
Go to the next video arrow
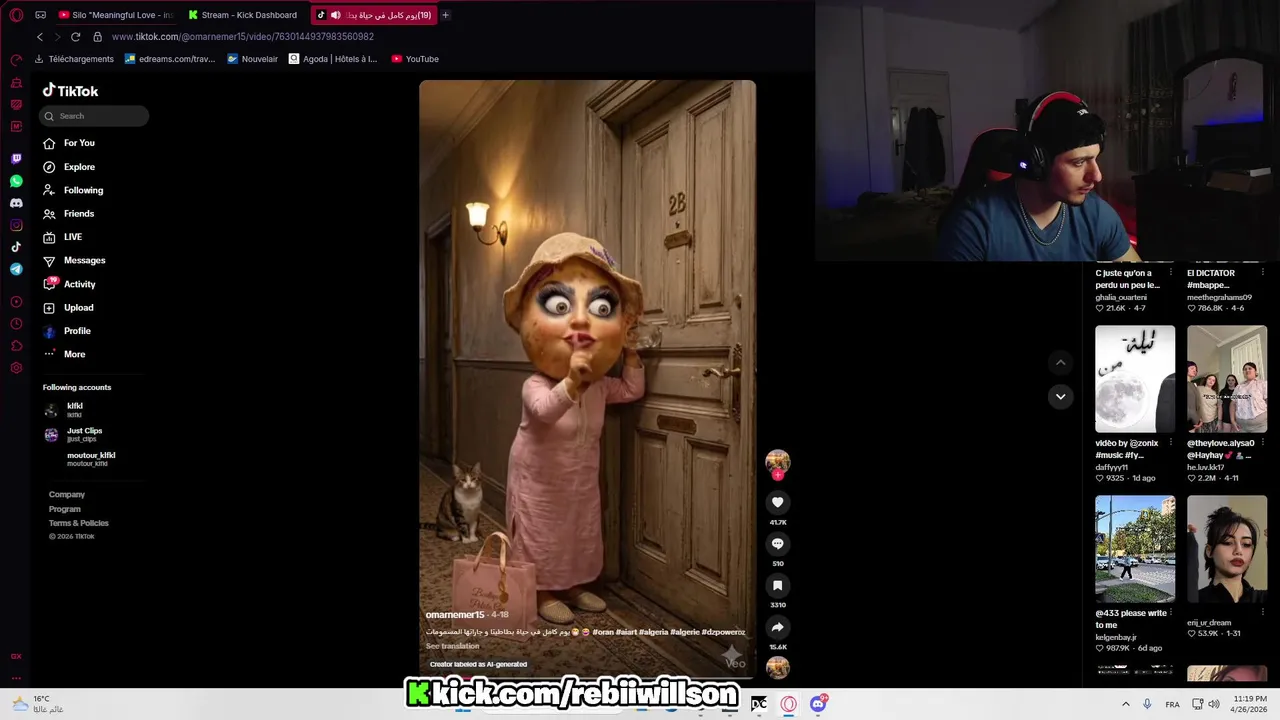tap(1061, 396)
